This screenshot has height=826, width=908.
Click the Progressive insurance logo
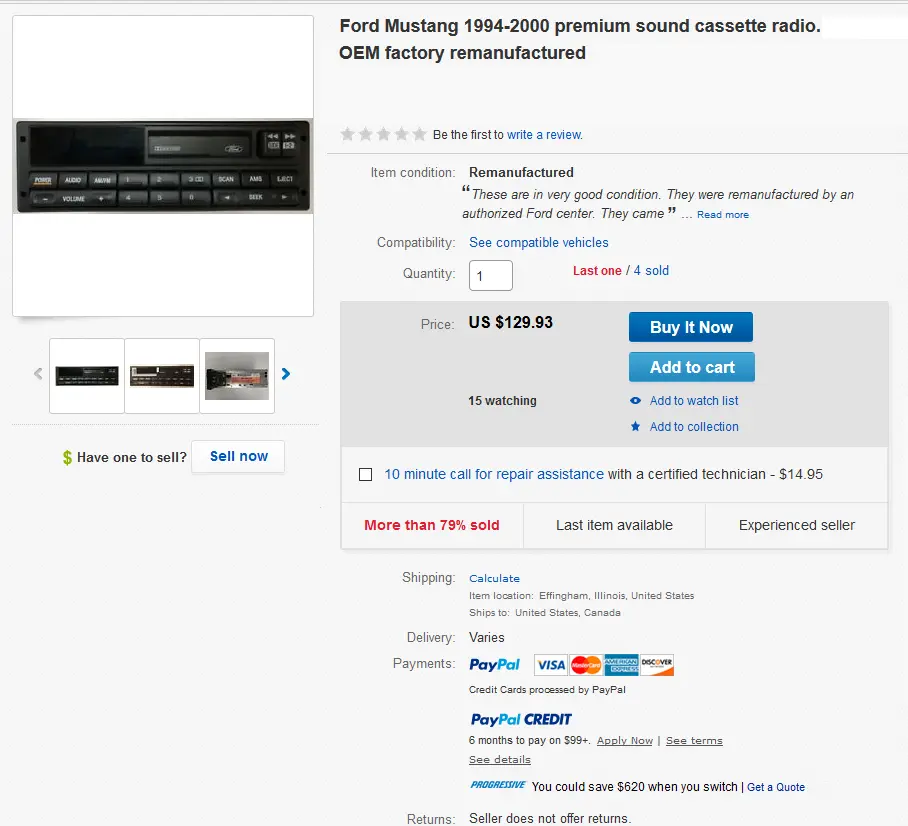coord(498,785)
